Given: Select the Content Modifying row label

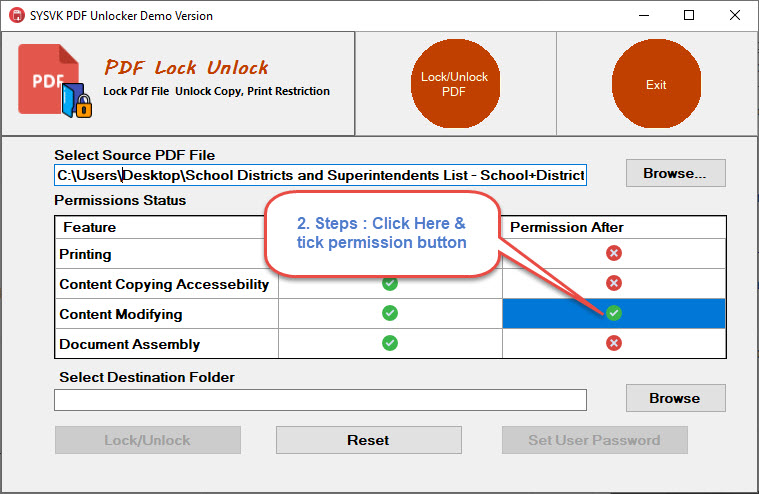Looking at the screenshot, I should (121, 314).
